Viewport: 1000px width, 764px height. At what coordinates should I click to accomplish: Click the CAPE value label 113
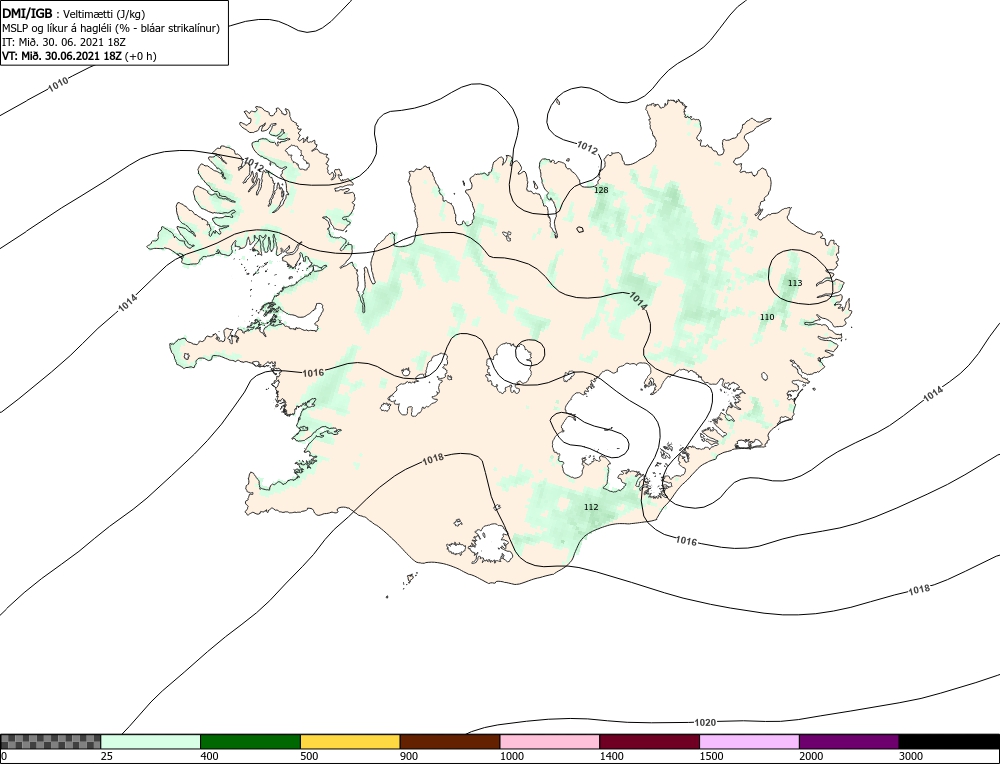tap(795, 283)
